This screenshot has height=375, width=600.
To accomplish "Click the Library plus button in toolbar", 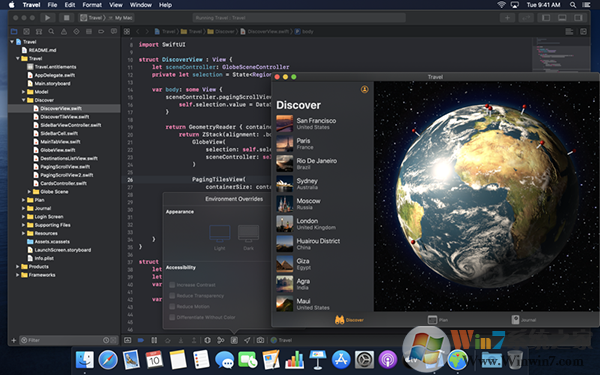I will (x=507, y=18).
